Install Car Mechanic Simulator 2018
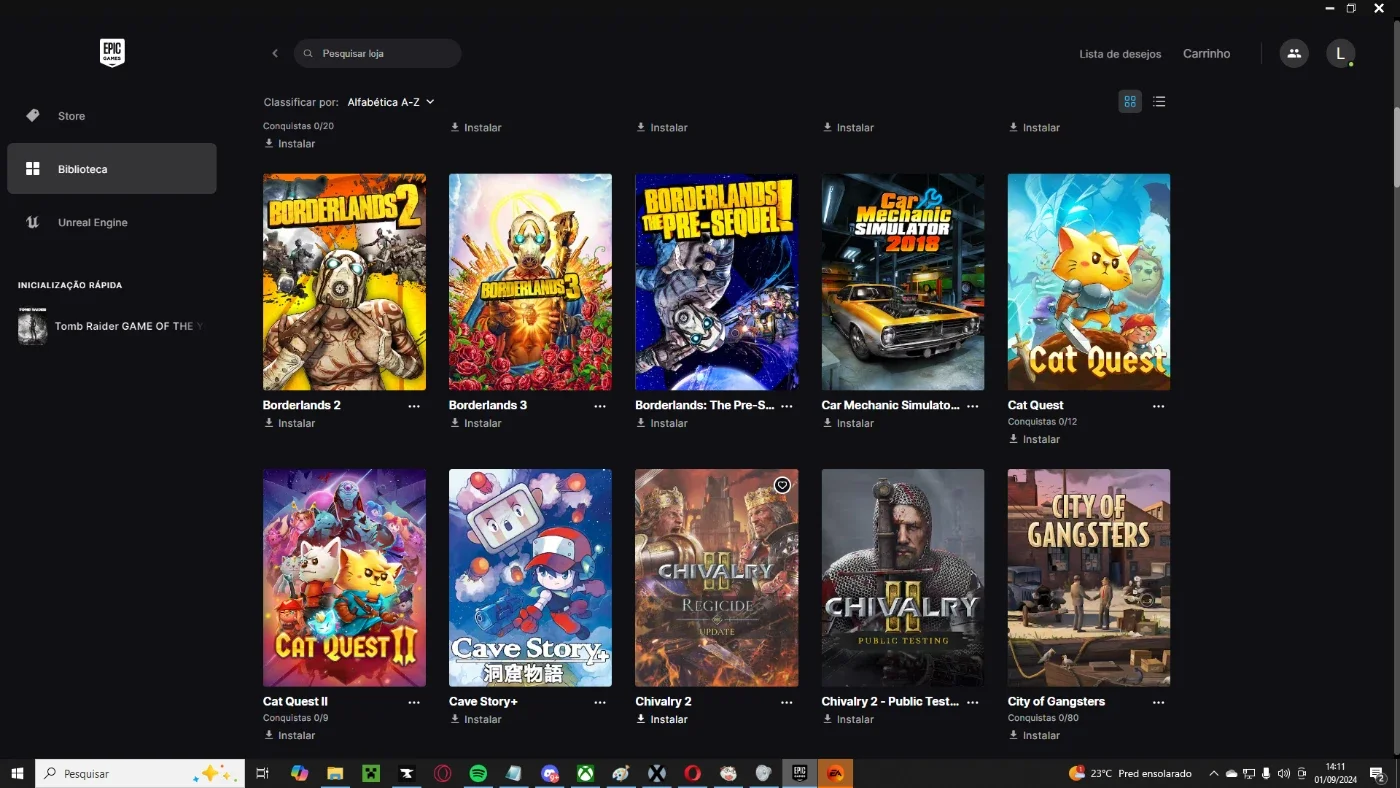This screenshot has width=1400, height=788. [848, 423]
